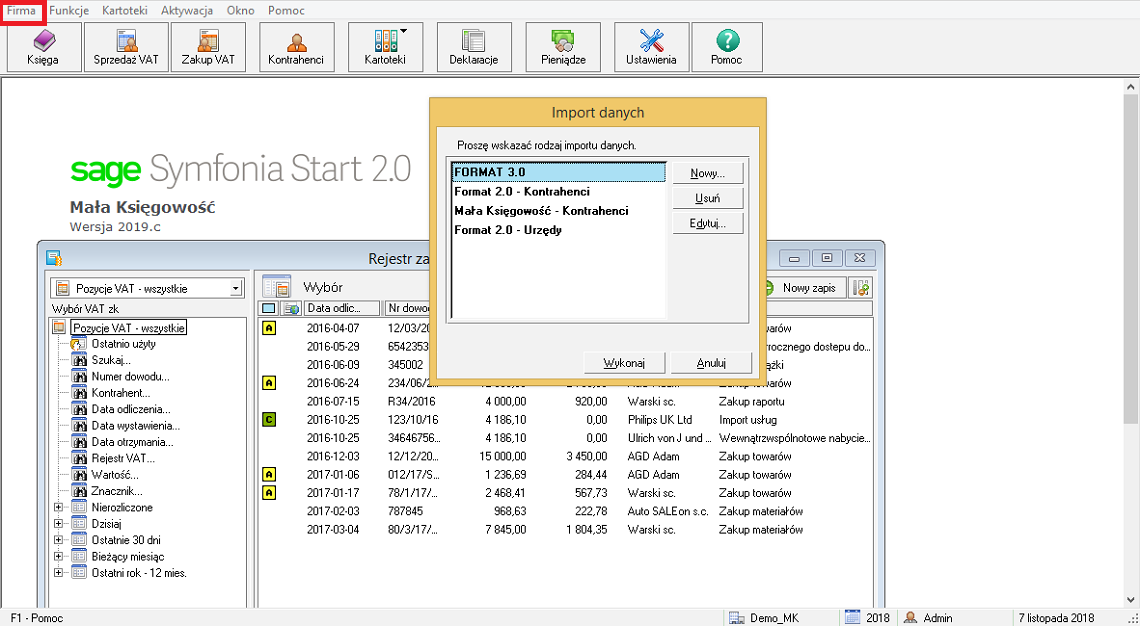
Task: Click the Sprzedaż VAT toolbar icon
Action: pos(126,47)
